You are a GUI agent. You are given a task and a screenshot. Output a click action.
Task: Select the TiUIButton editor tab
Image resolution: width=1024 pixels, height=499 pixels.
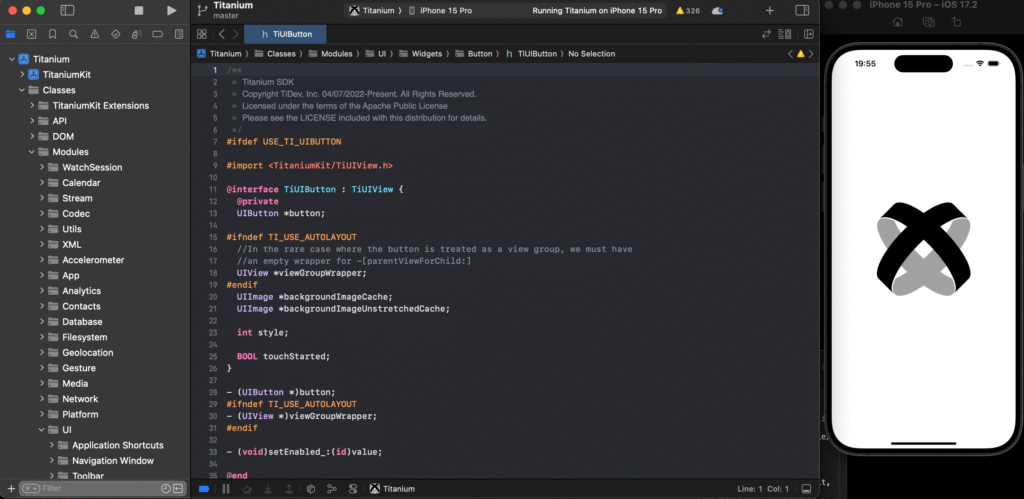coord(285,34)
